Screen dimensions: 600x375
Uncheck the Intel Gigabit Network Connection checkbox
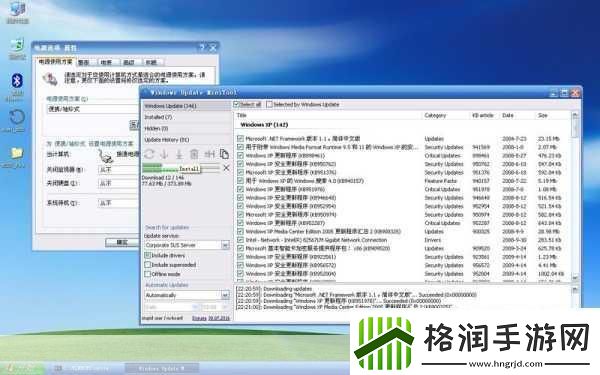pyautogui.click(x=240, y=240)
